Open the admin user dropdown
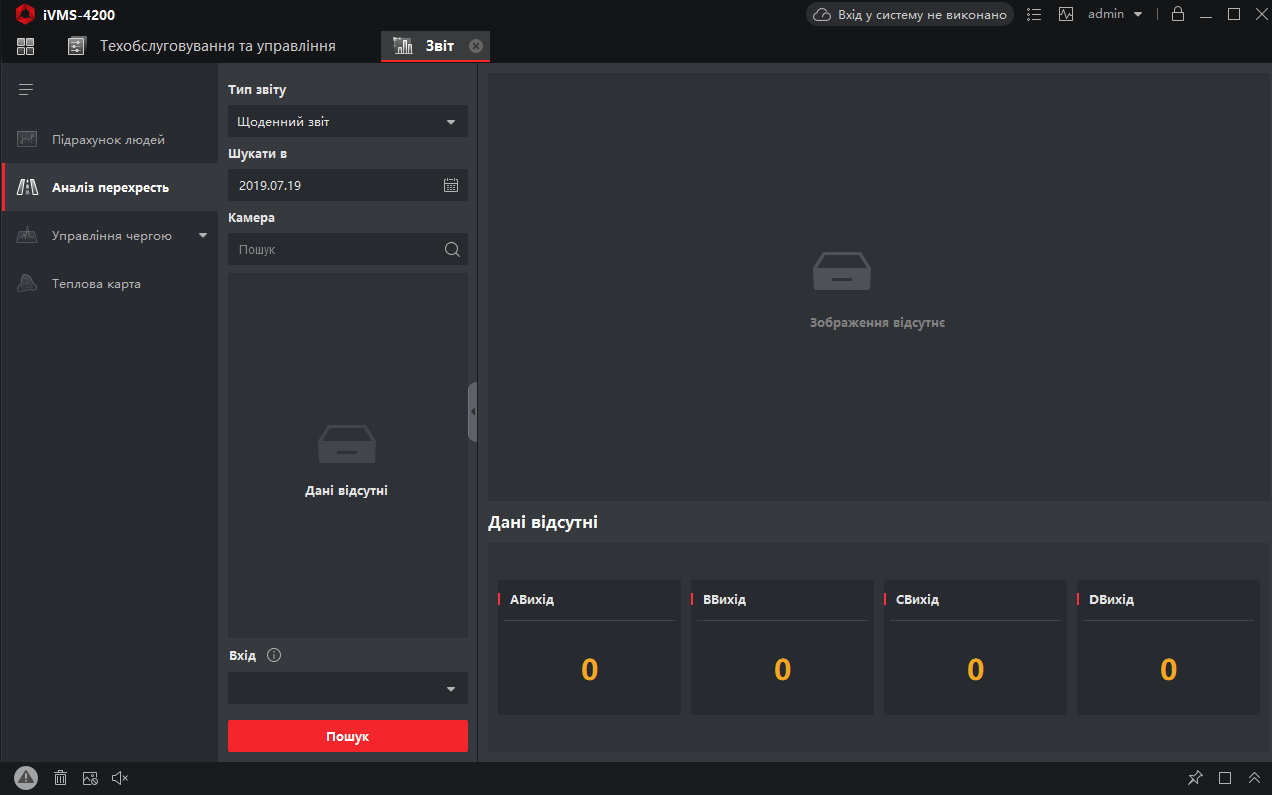The height and width of the screenshot is (795, 1272). [x=1115, y=14]
